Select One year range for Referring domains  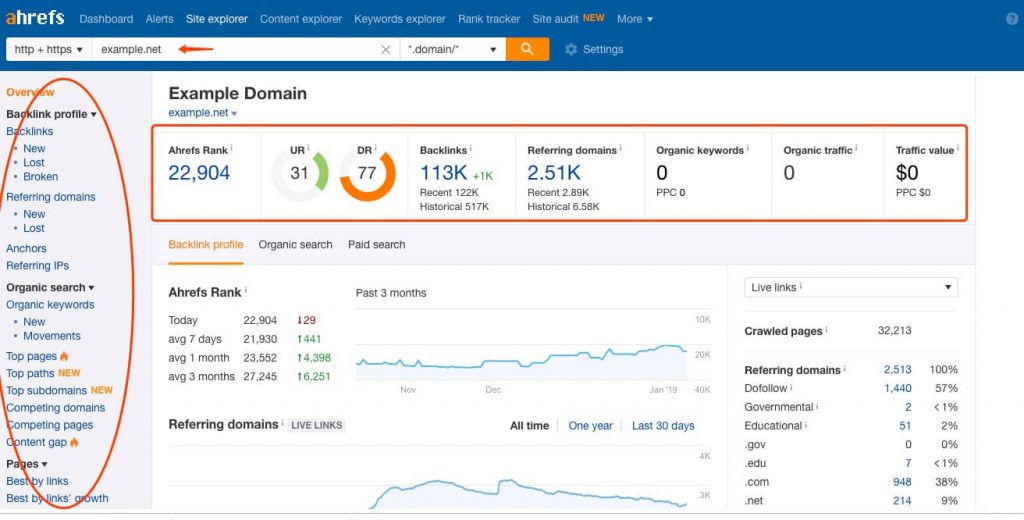point(590,426)
